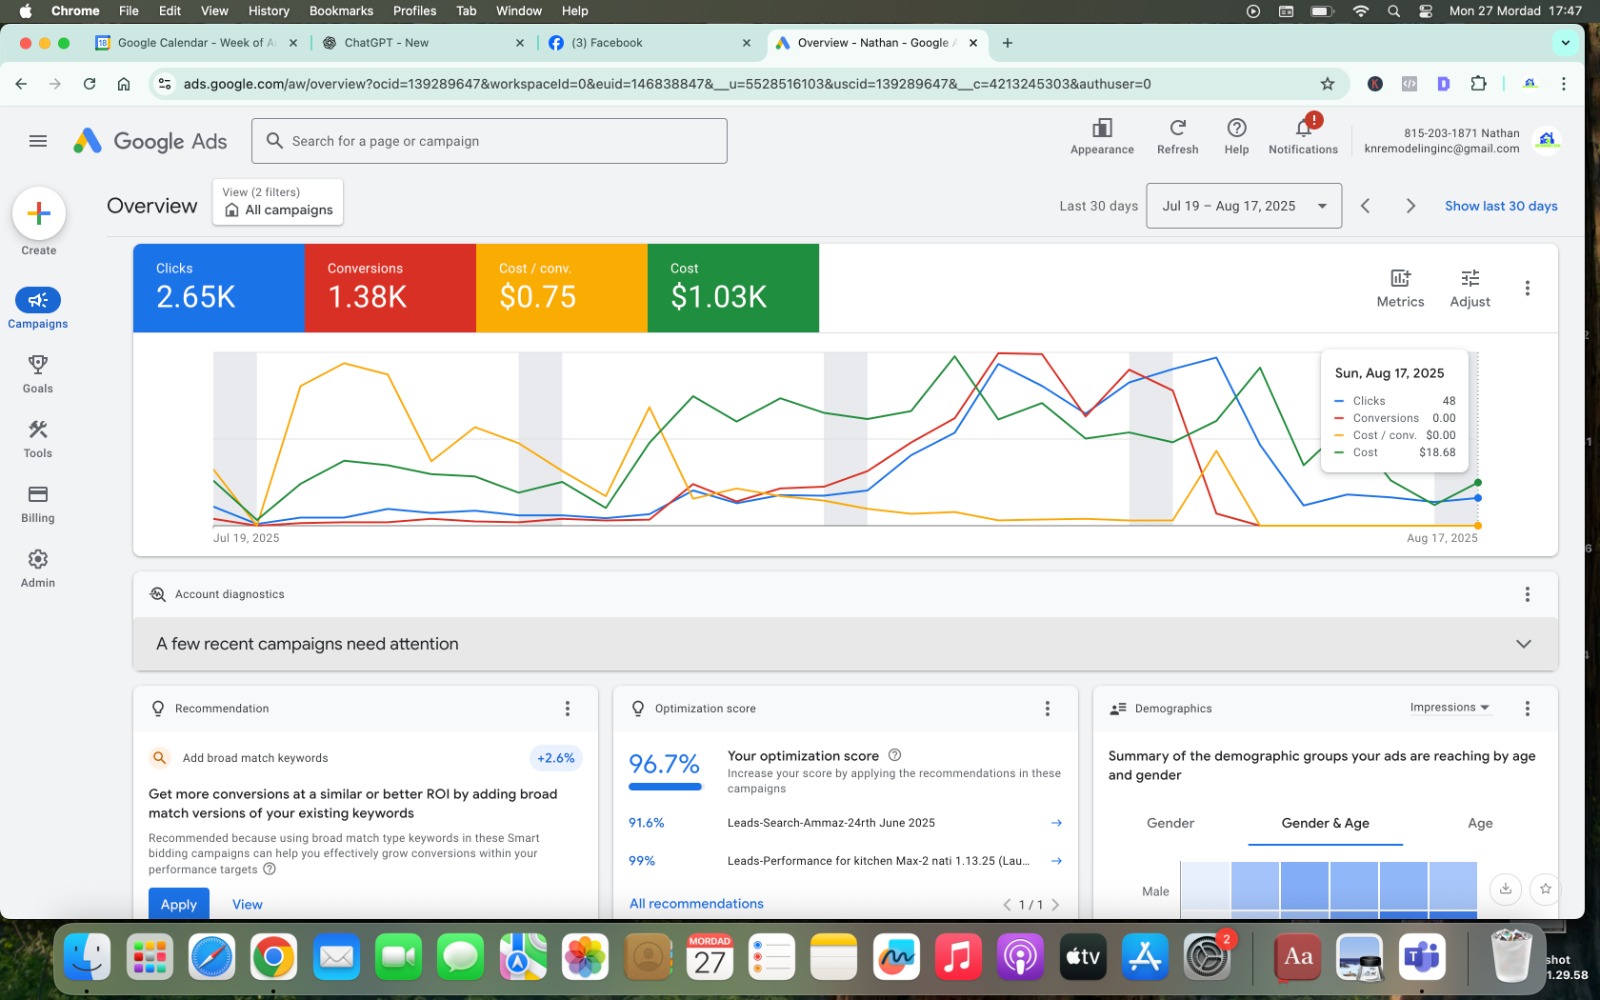Viewport: 1600px width, 1000px height.
Task: Open the History menu in menu bar
Action: coord(268,11)
